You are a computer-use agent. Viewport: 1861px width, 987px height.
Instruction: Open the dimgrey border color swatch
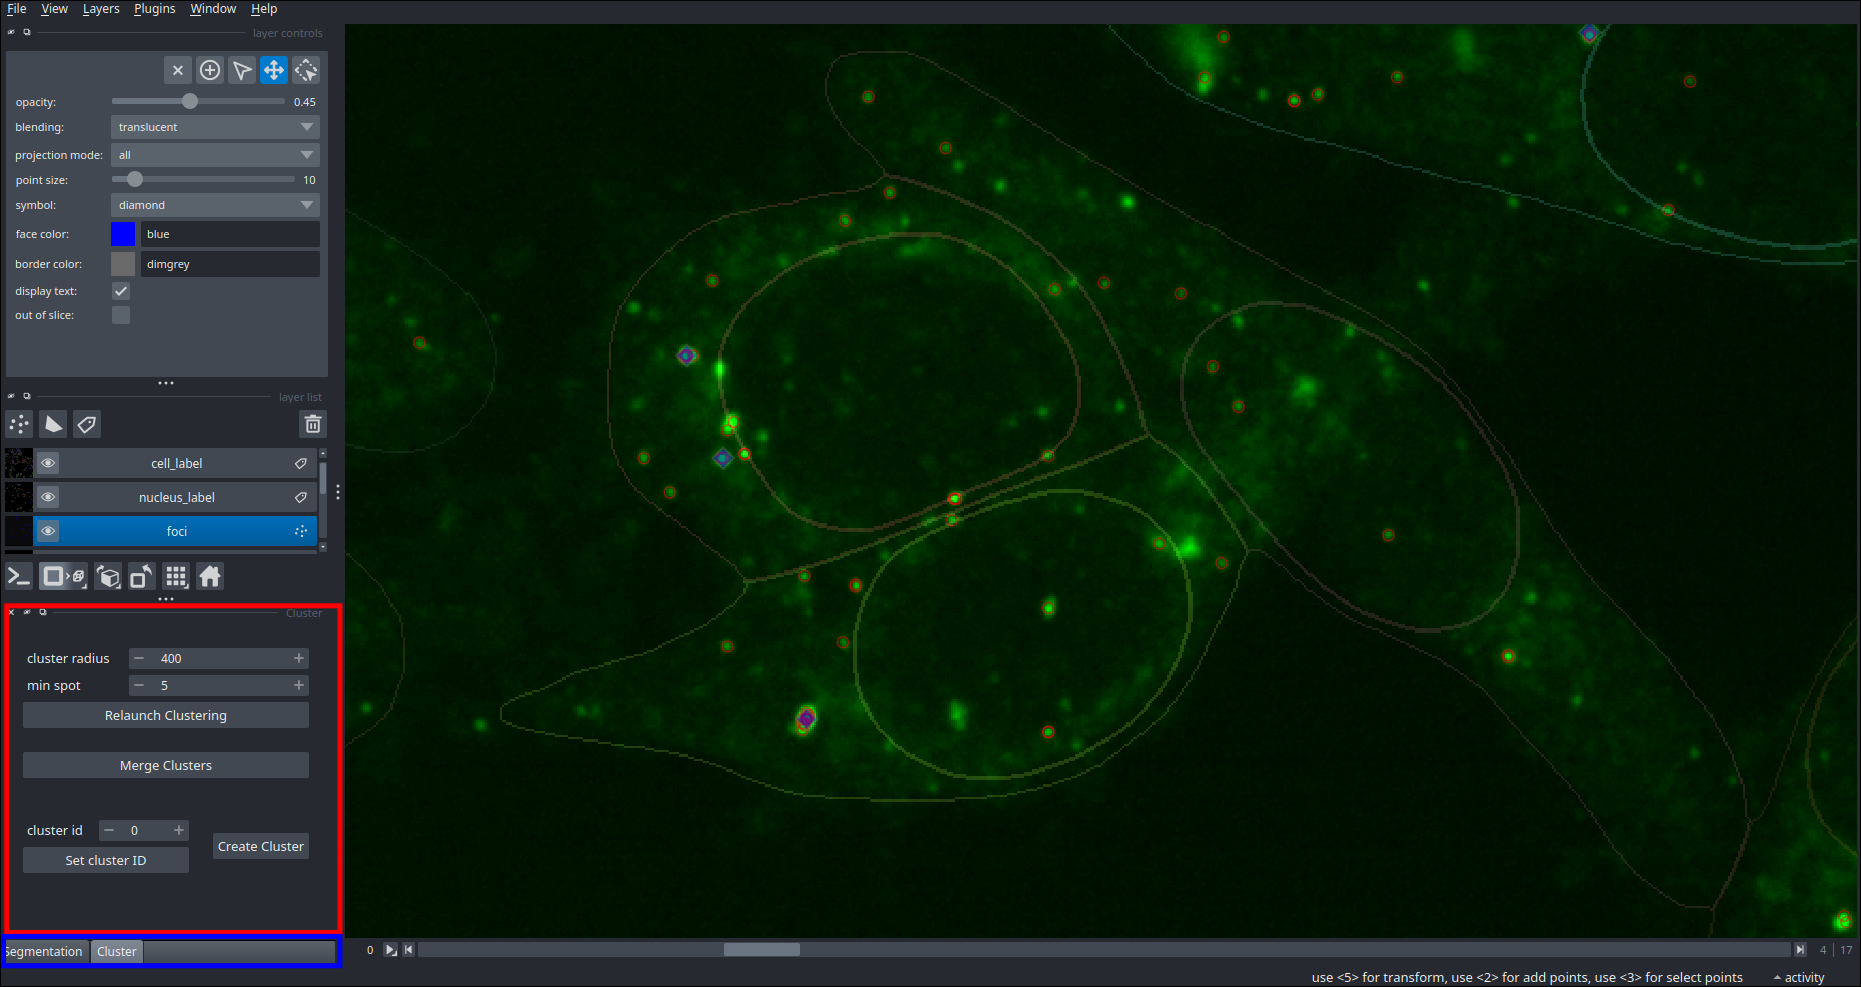123,264
